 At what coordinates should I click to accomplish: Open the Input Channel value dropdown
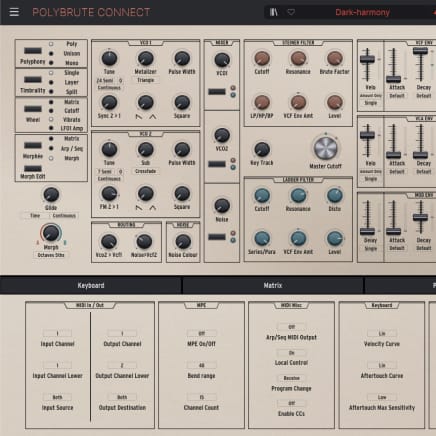click(57, 333)
